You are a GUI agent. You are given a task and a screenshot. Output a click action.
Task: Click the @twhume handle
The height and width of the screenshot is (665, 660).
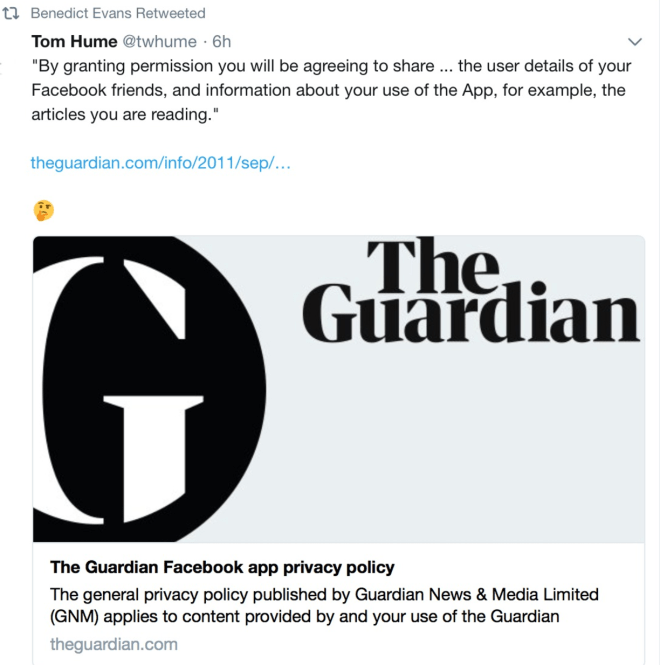[x=158, y=42]
